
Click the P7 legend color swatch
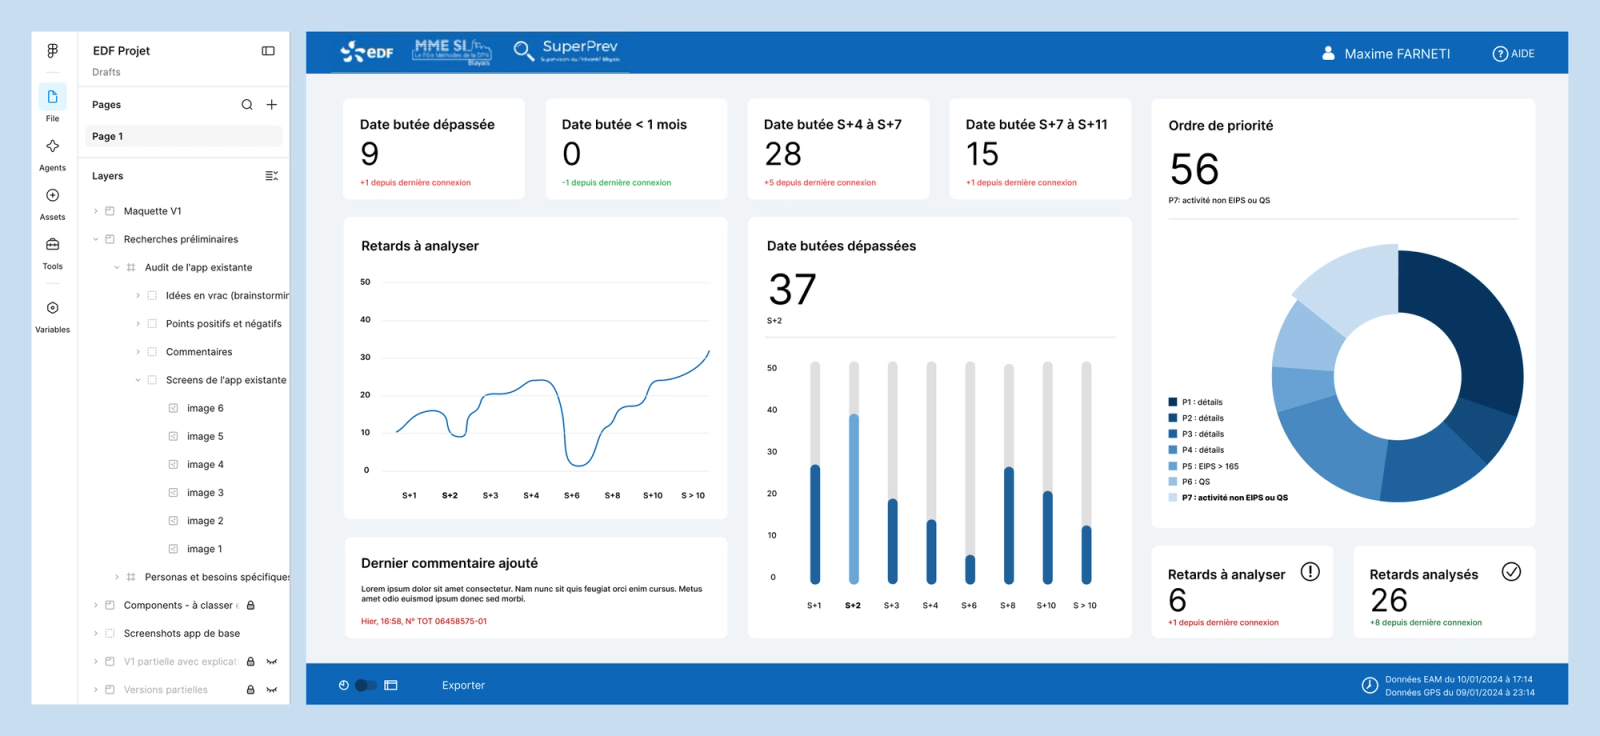[1173, 497]
